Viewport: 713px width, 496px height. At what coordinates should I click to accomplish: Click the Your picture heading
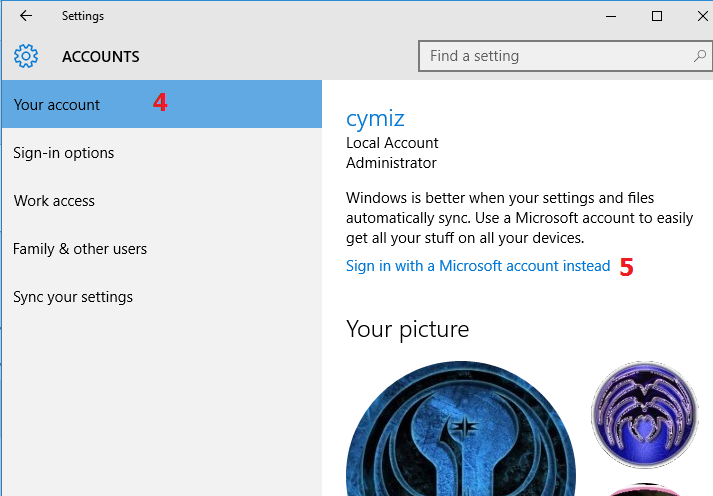407,328
